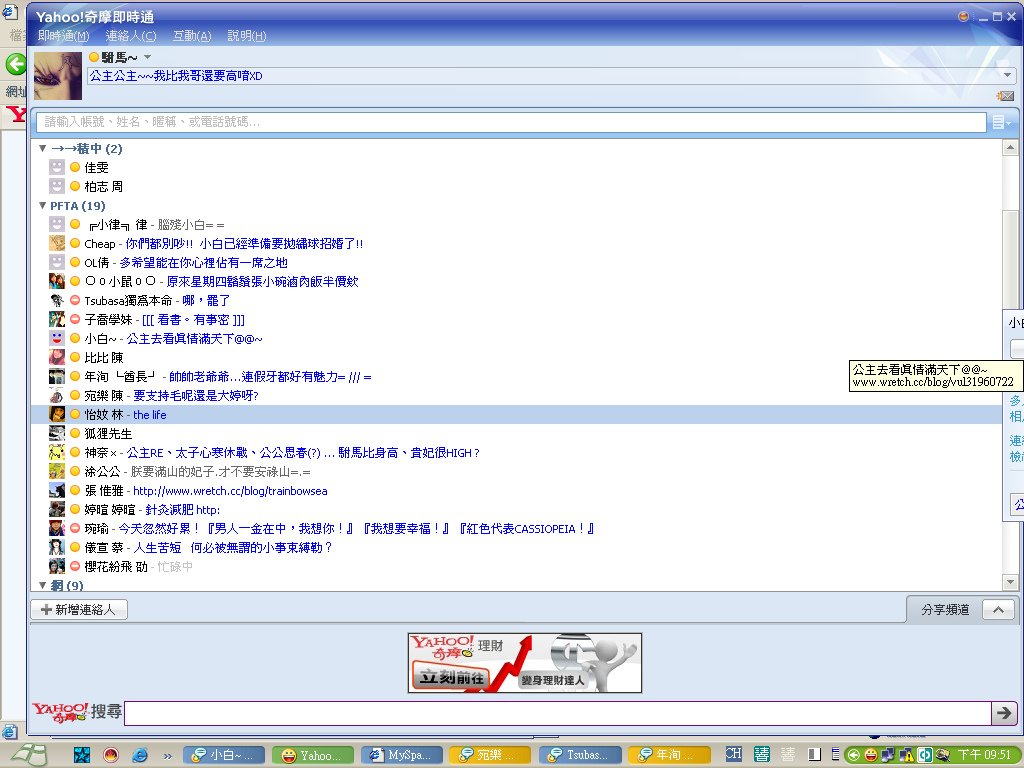Click the avatar icon of Cheap
The height and width of the screenshot is (768, 1024).
click(x=57, y=244)
